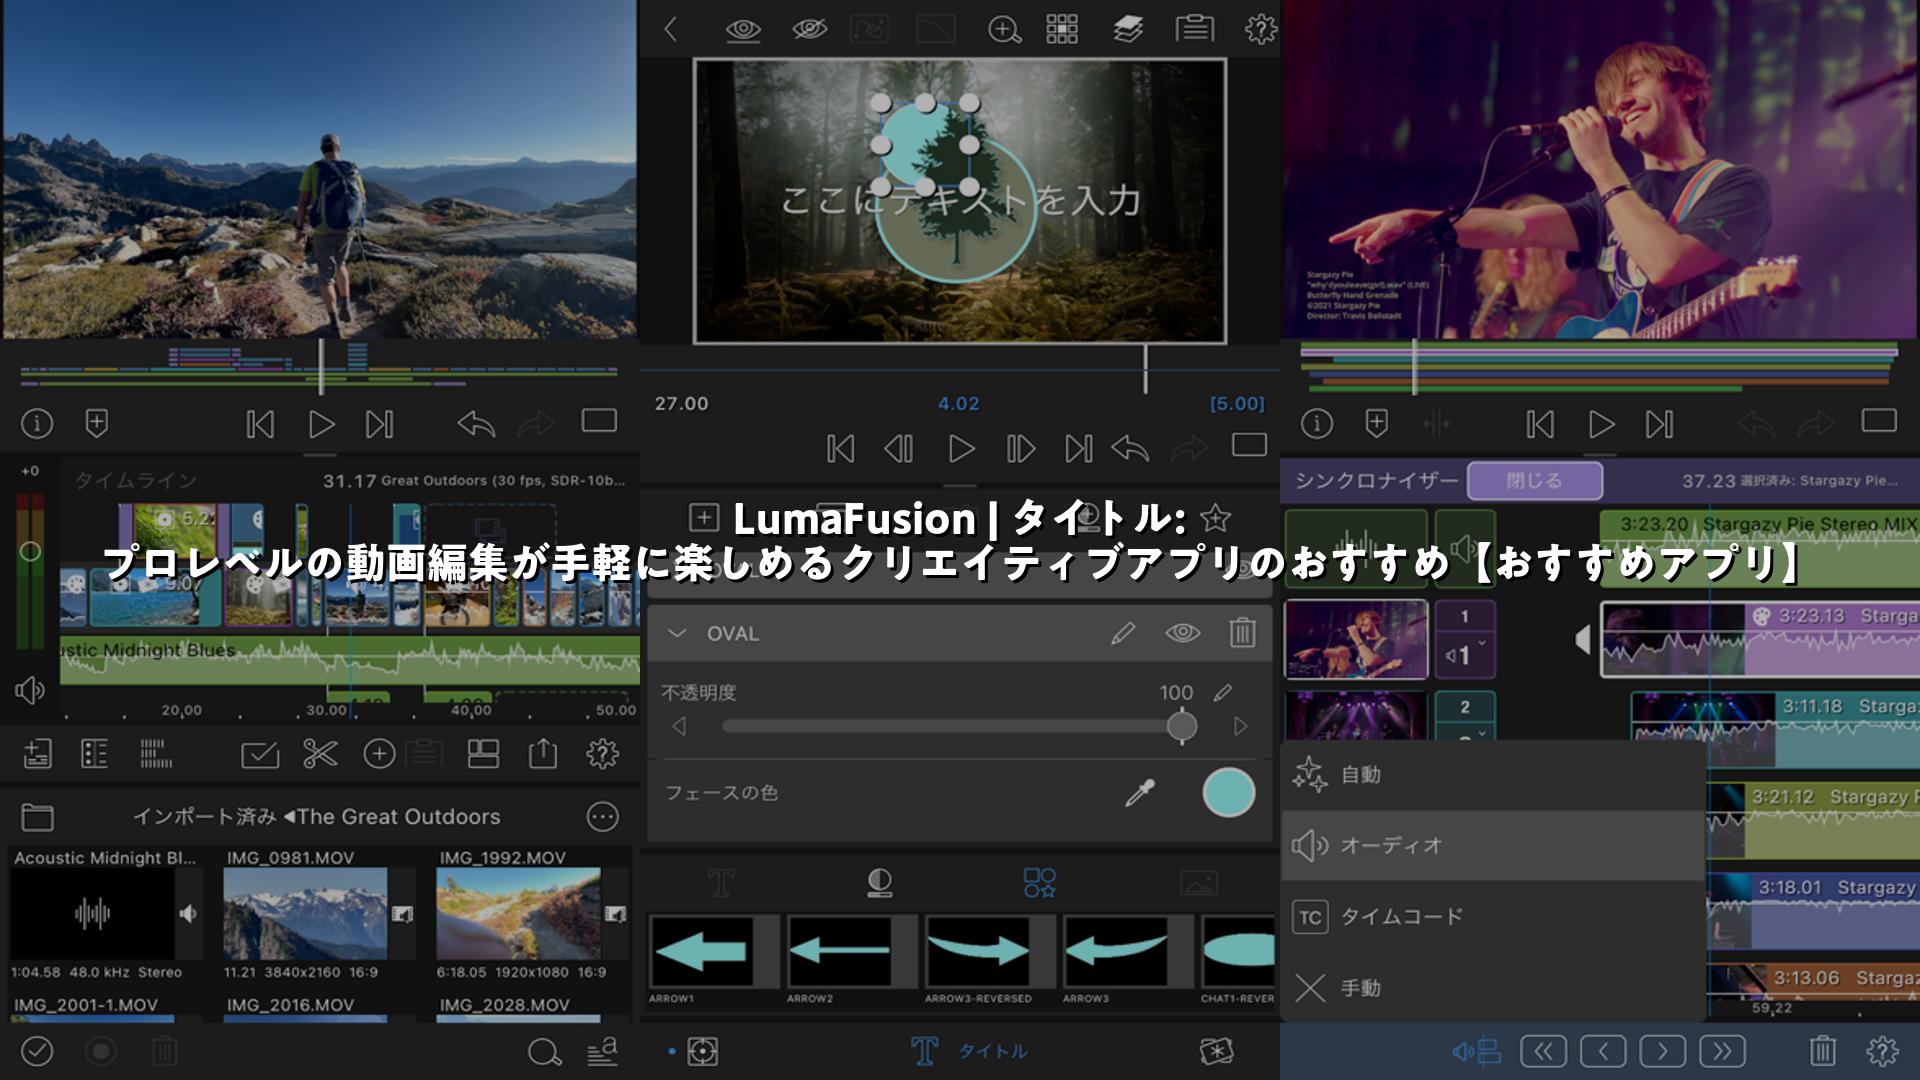Open settings gear in Synchronizer bottom bar
This screenshot has width=1920, height=1080.
pyautogui.click(x=1882, y=1051)
